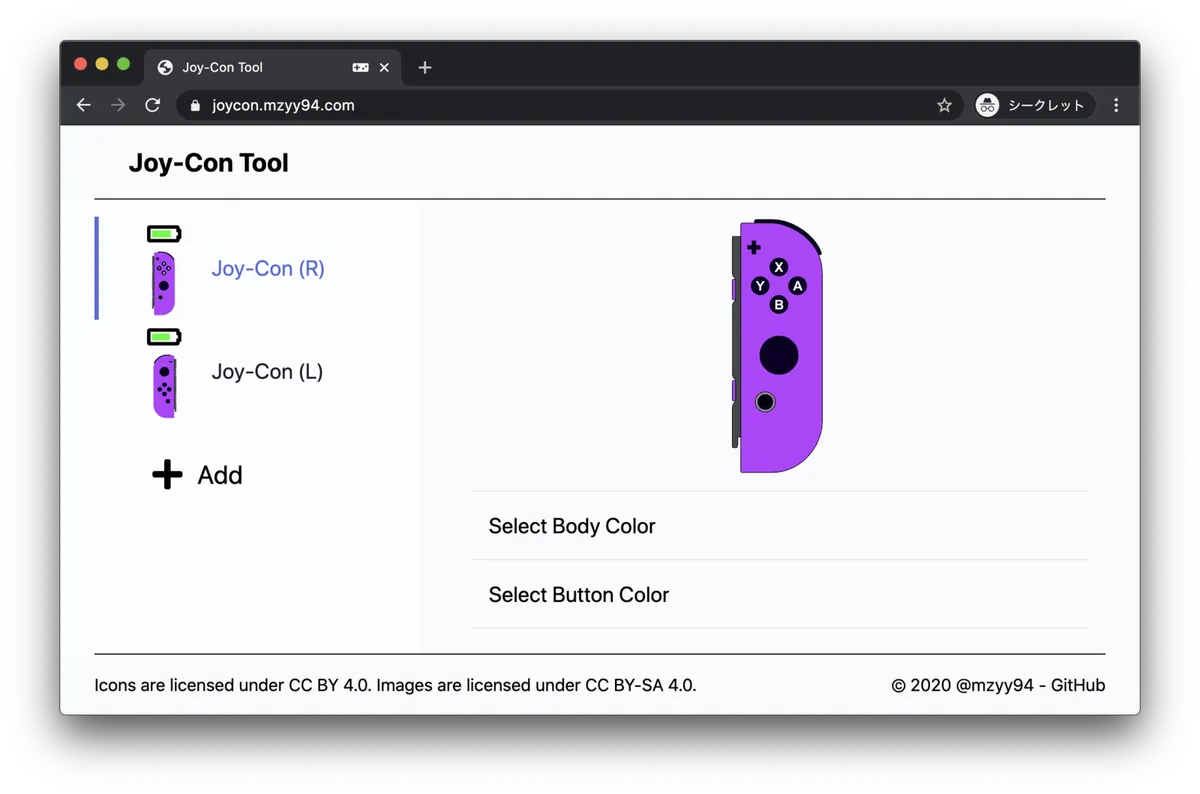Go back with browser back arrow

point(84,105)
